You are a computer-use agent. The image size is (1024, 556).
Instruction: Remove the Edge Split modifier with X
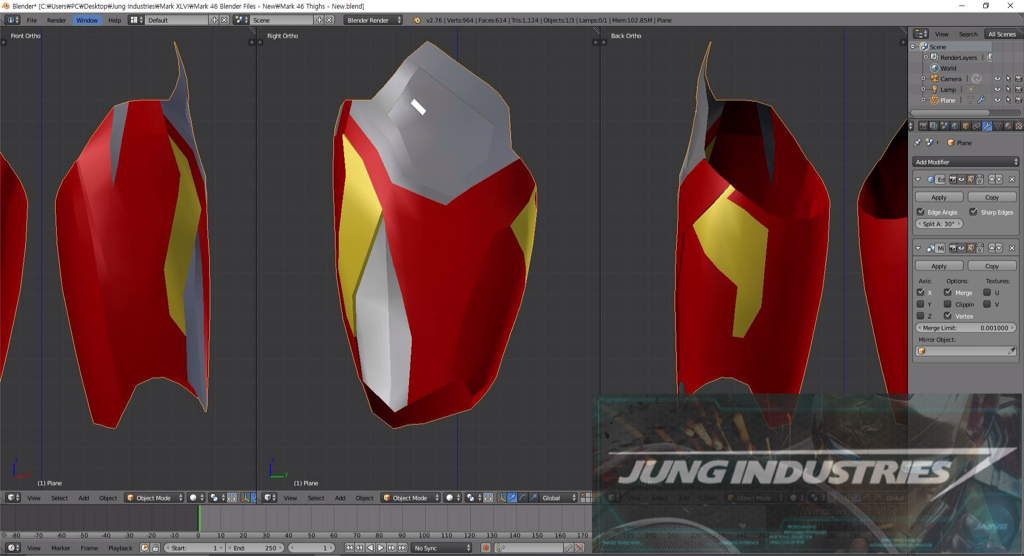(x=1012, y=179)
